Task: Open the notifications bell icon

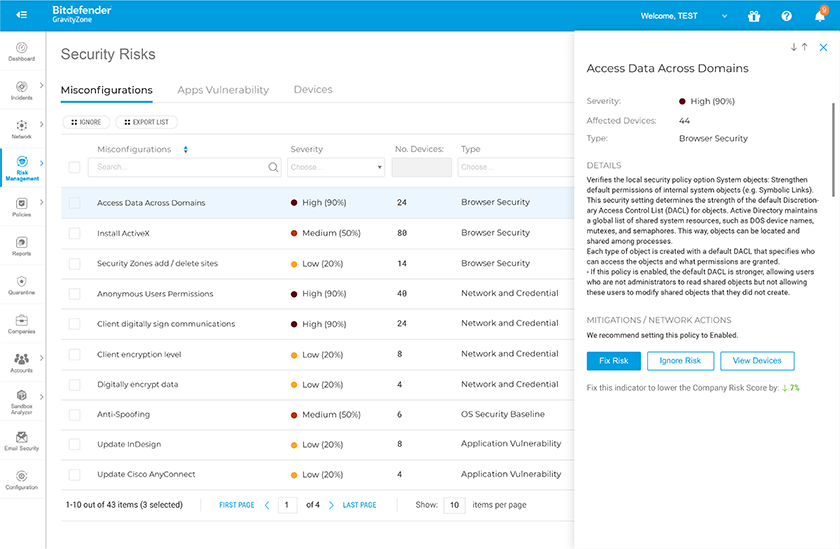Action: coord(820,15)
